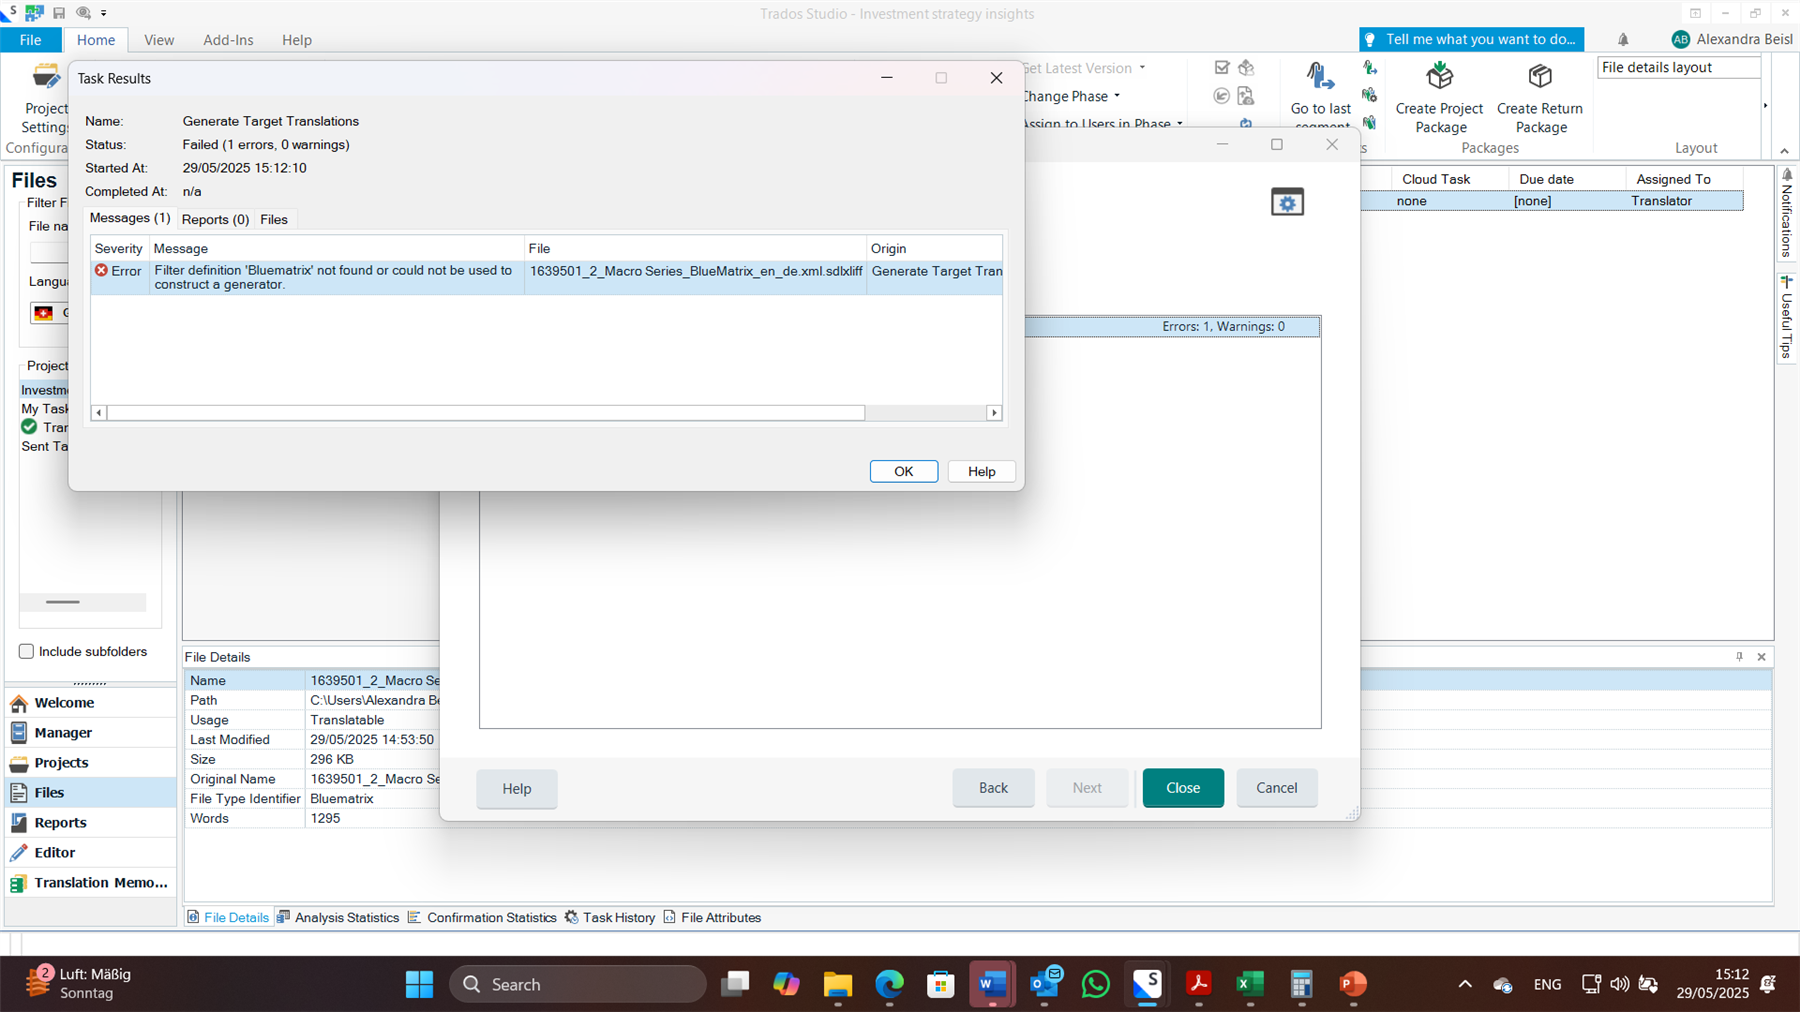Image resolution: width=1800 pixels, height=1012 pixels.
Task: Switch to the File Attributes tab
Action: coord(712,917)
